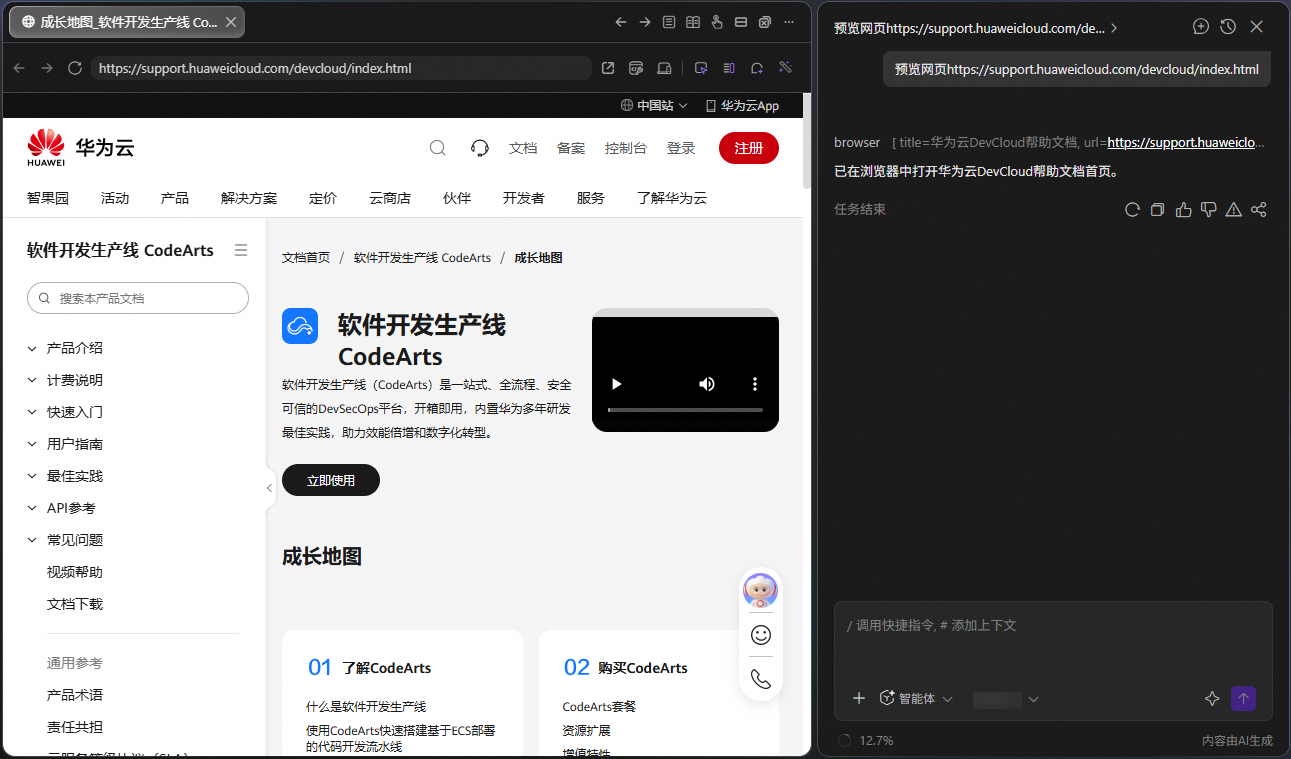Click the sparkle enhance prompt icon
This screenshot has width=1291, height=759.
1213,699
